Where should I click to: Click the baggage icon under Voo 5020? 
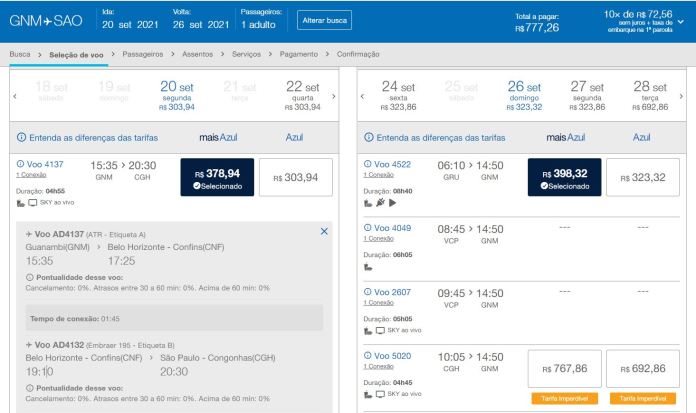[x=368, y=395]
